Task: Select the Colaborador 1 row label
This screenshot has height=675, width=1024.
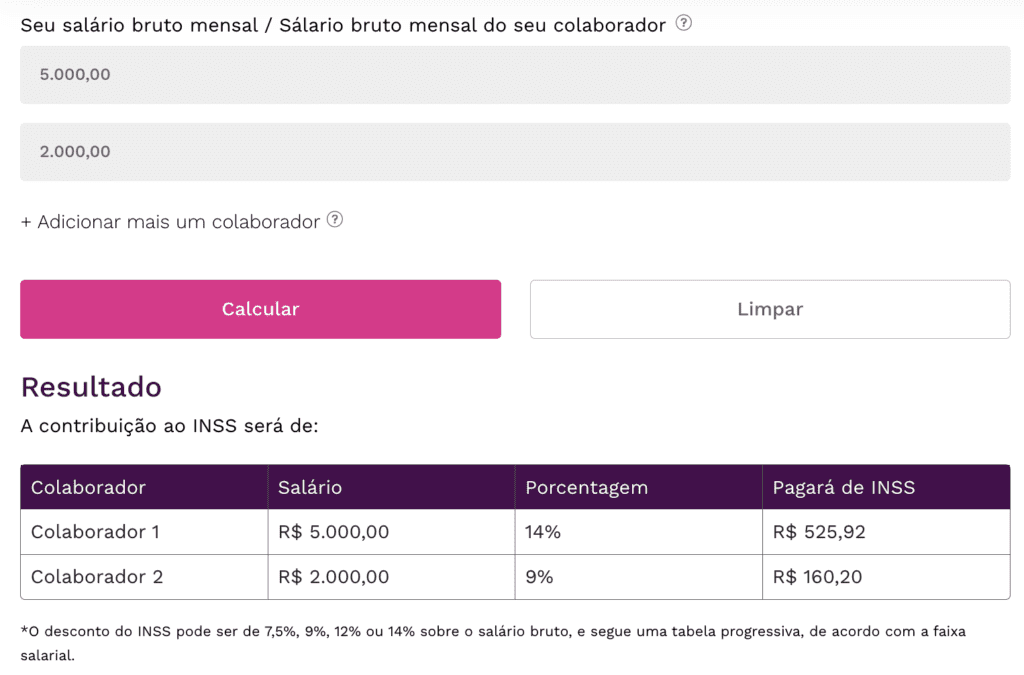Action: pyautogui.click(x=95, y=532)
